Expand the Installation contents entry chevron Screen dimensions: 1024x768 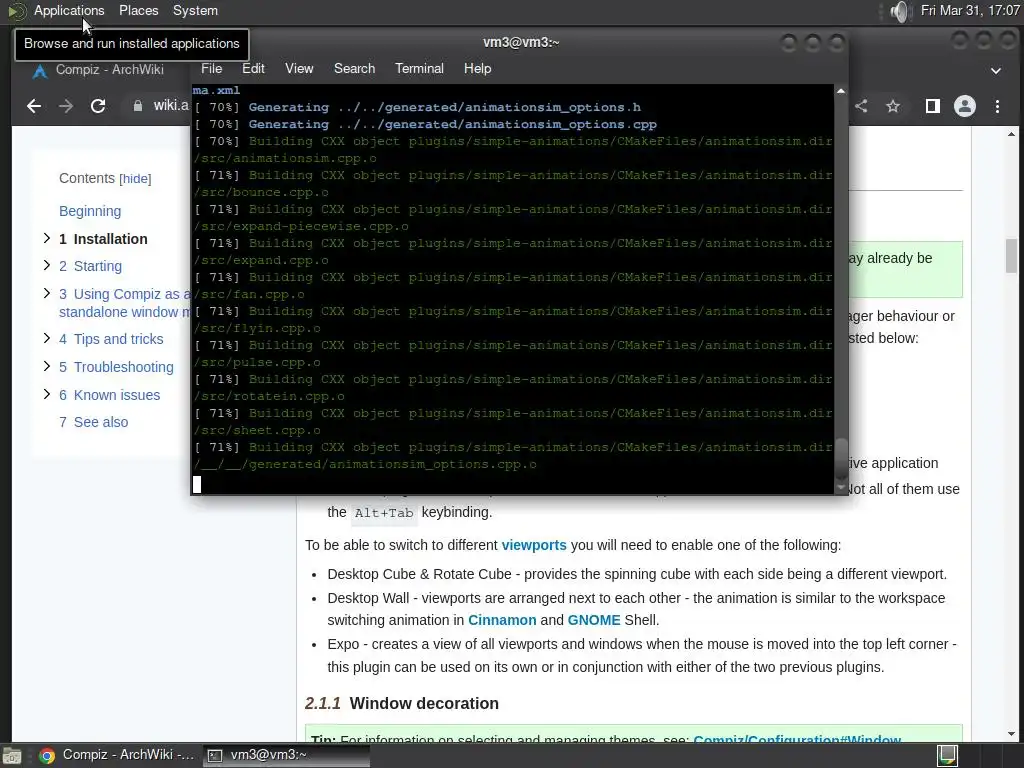[46, 238]
